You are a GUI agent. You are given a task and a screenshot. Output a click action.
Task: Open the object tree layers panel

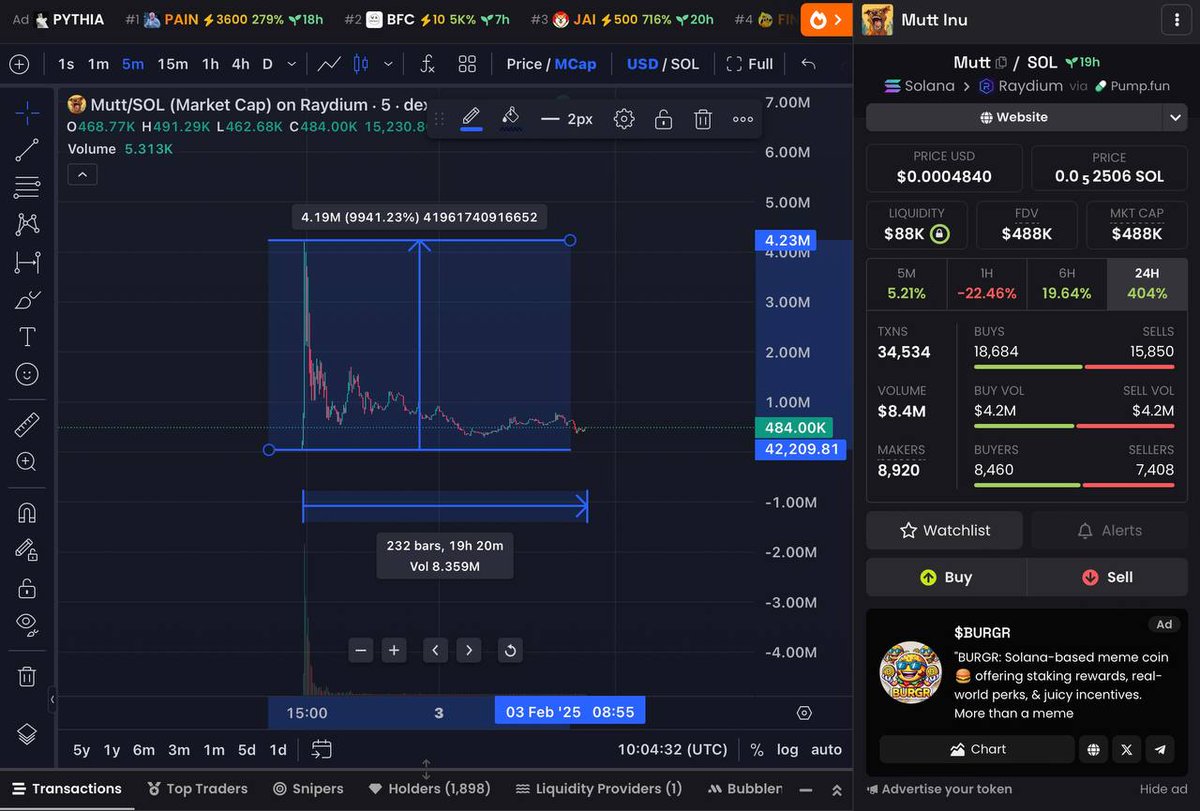[x=27, y=734]
